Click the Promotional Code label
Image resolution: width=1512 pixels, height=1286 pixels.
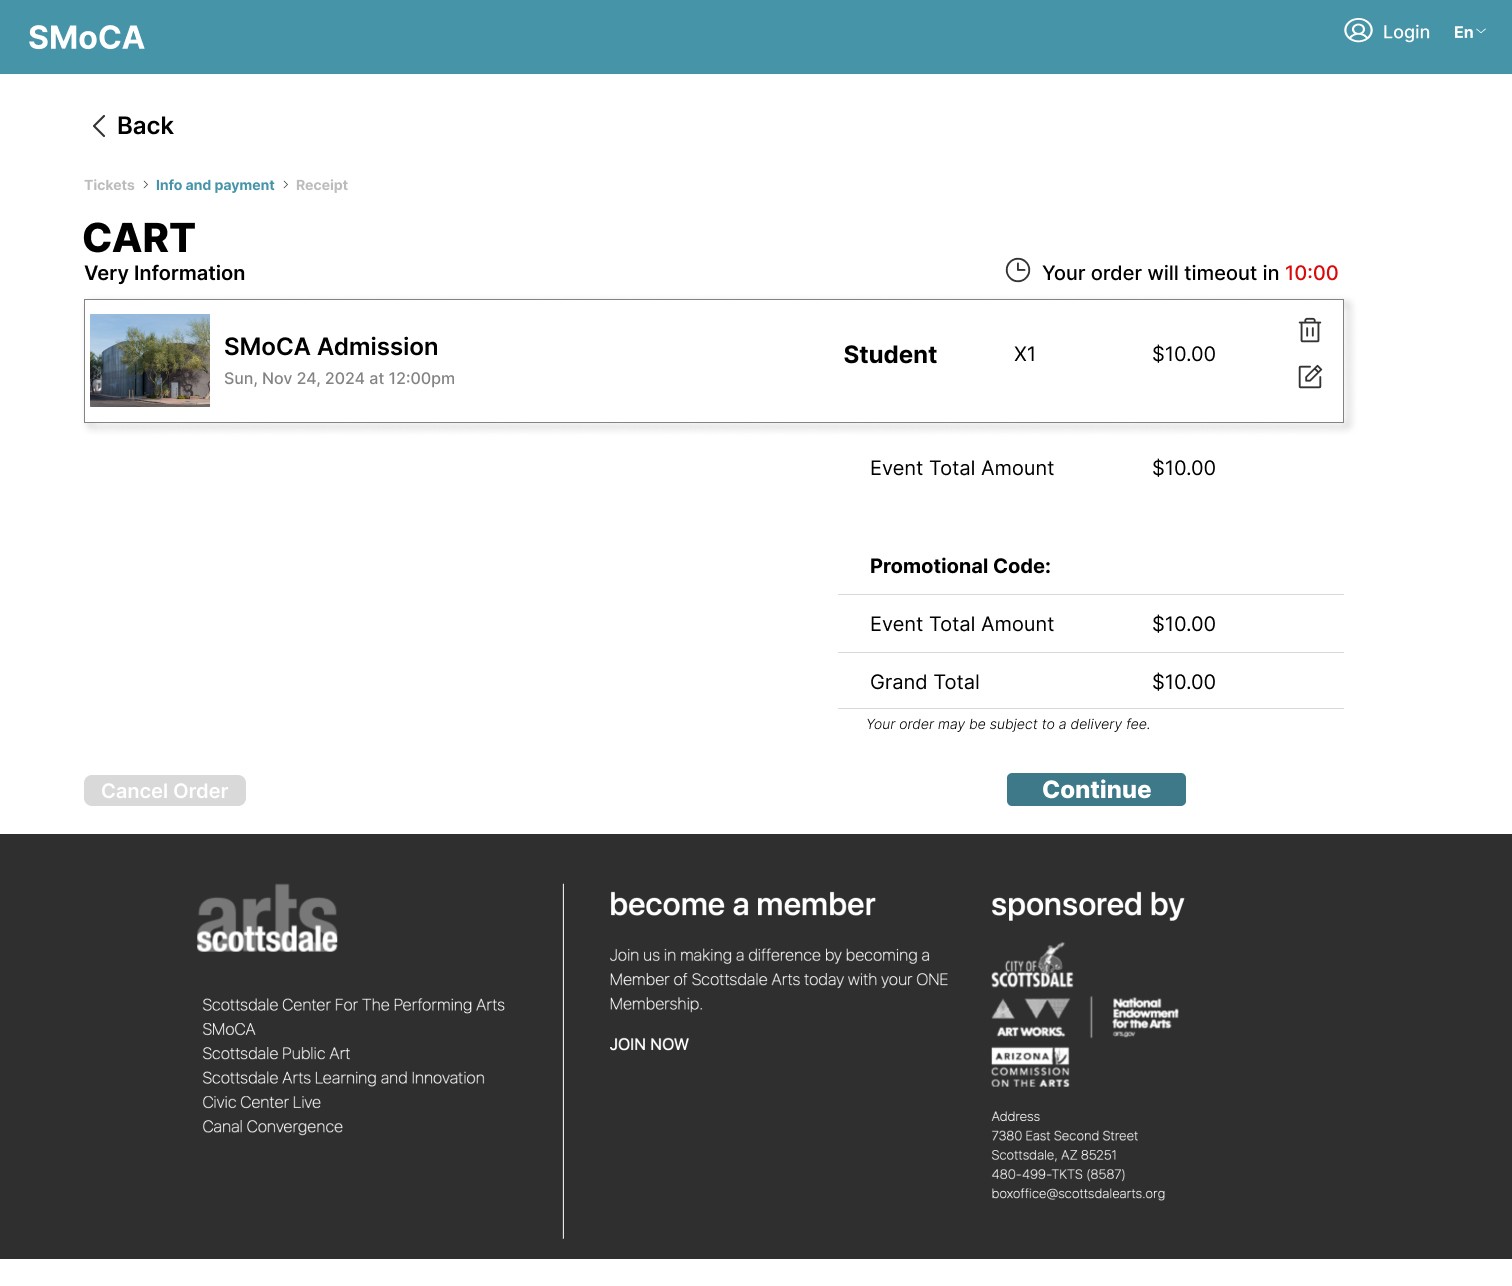(x=960, y=566)
